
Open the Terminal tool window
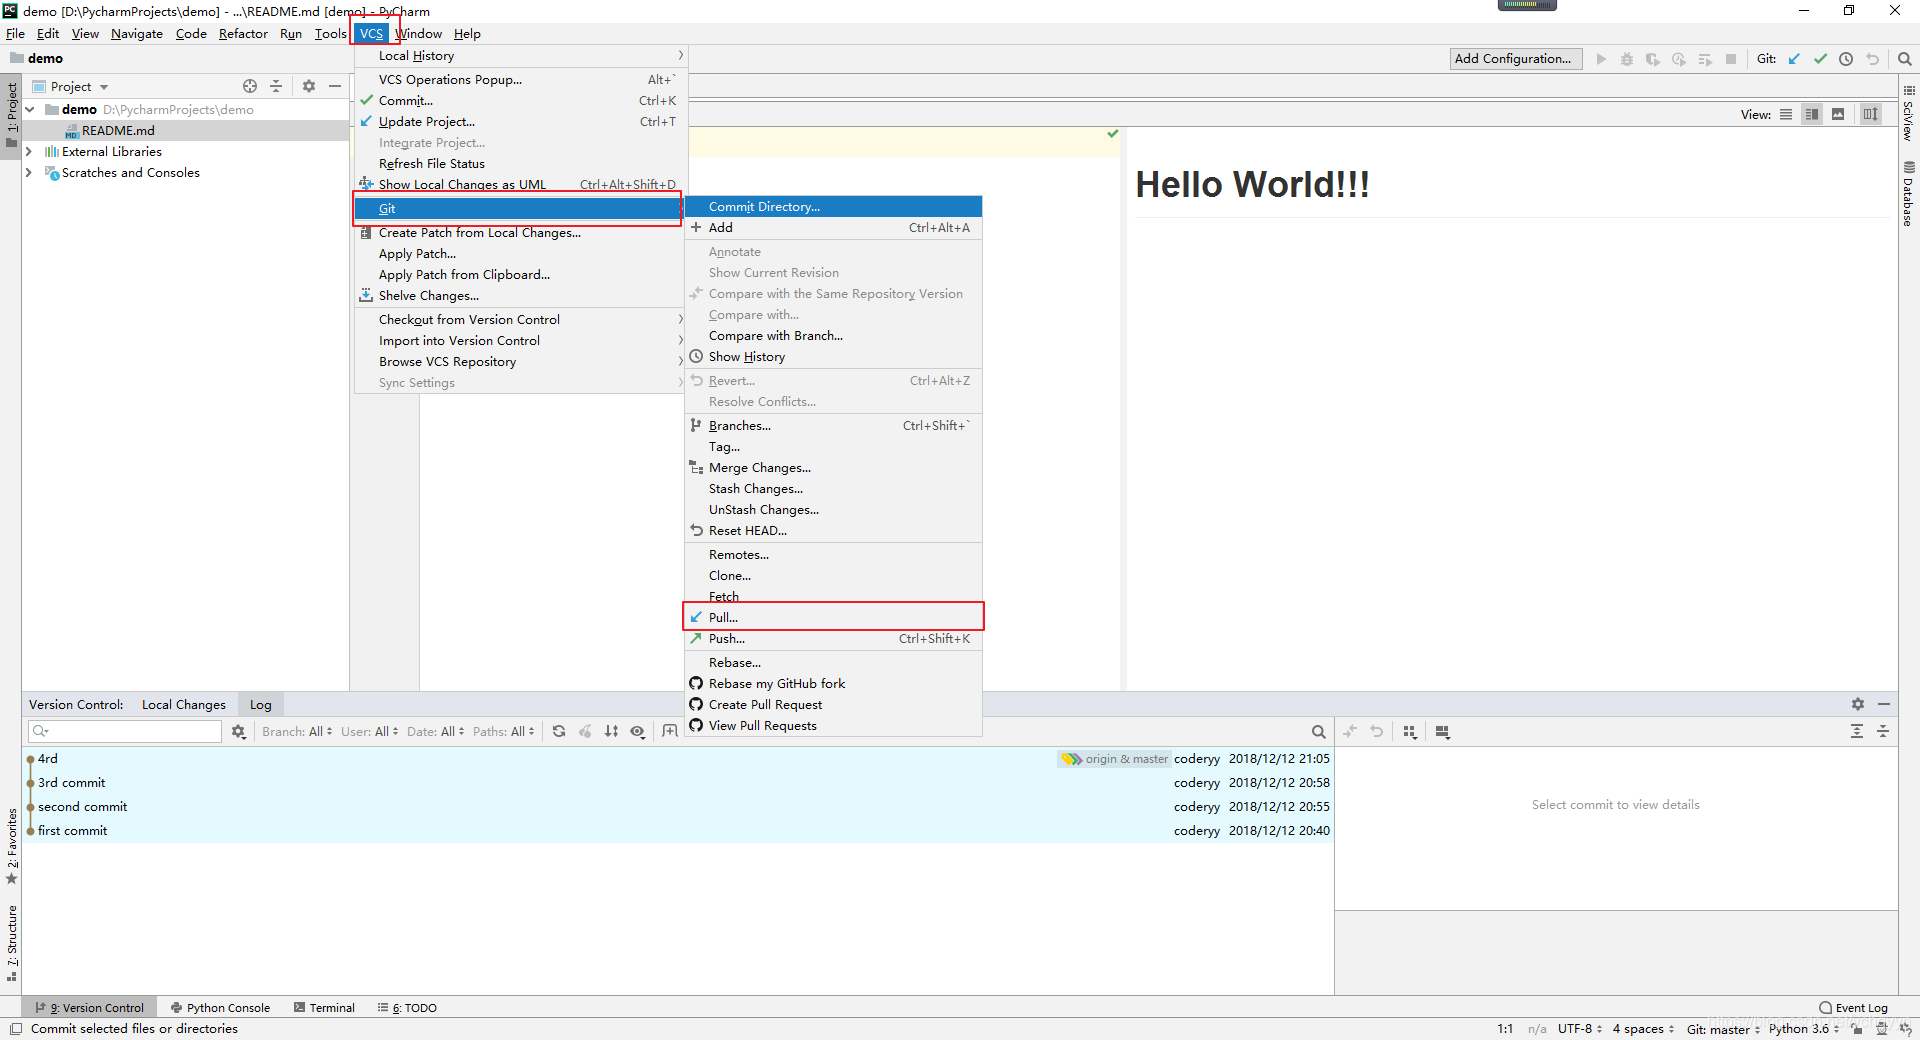click(x=324, y=1008)
